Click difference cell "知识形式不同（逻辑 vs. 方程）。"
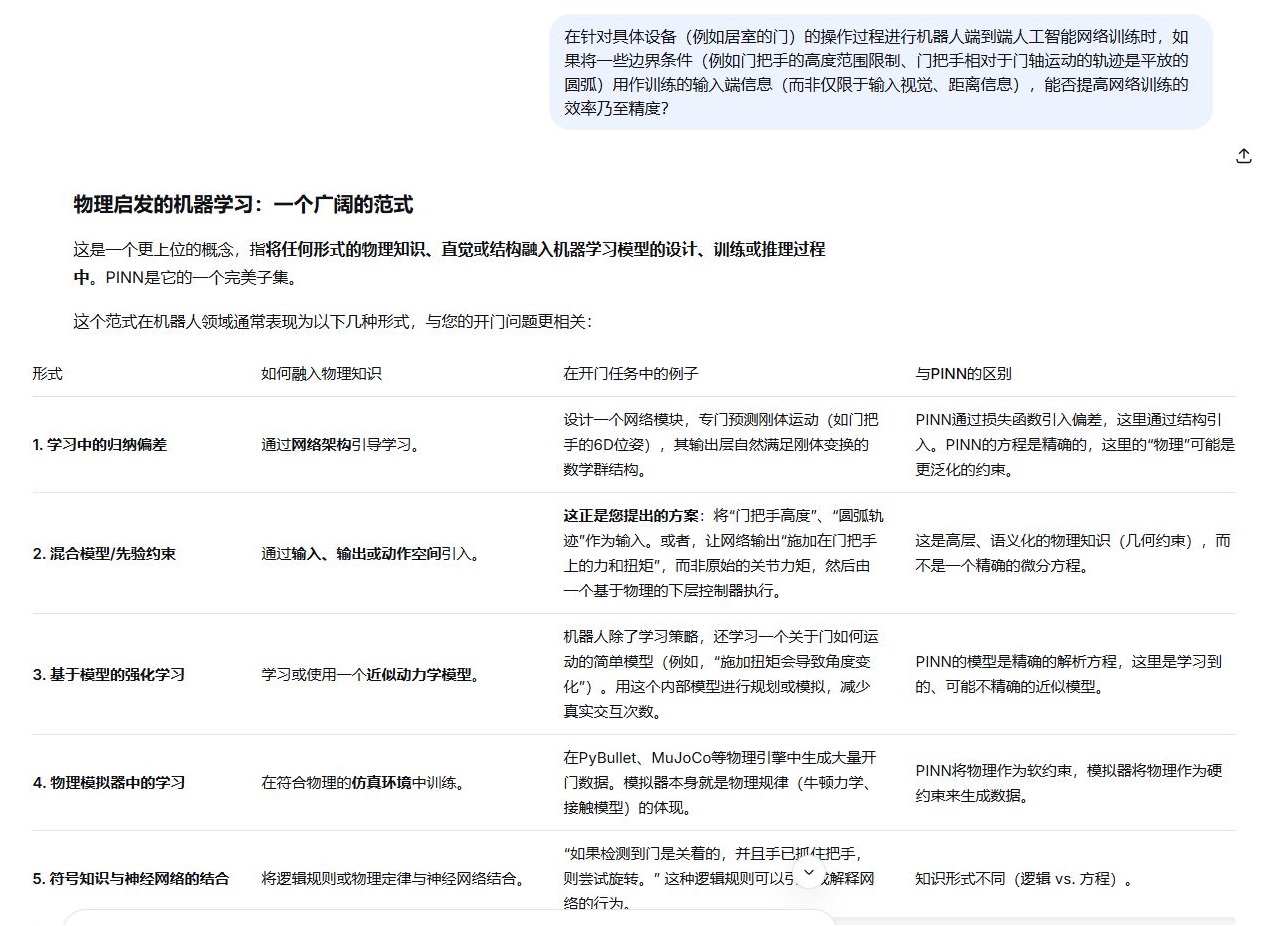1266x926 pixels. 1026,879
